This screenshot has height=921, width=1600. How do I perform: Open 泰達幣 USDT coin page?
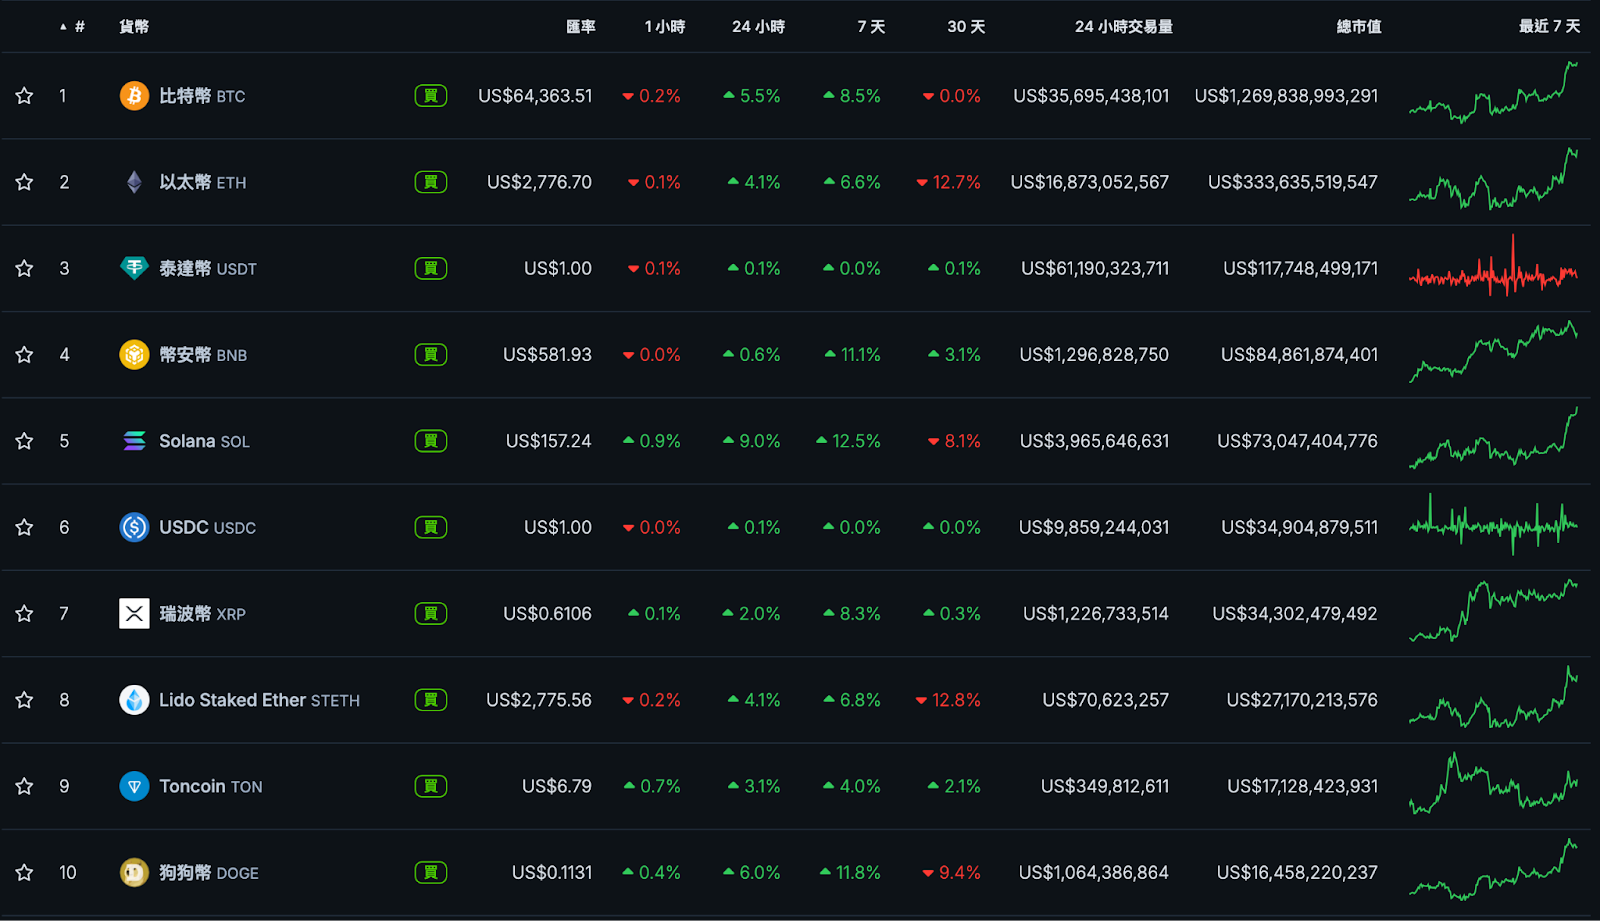click(x=208, y=268)
